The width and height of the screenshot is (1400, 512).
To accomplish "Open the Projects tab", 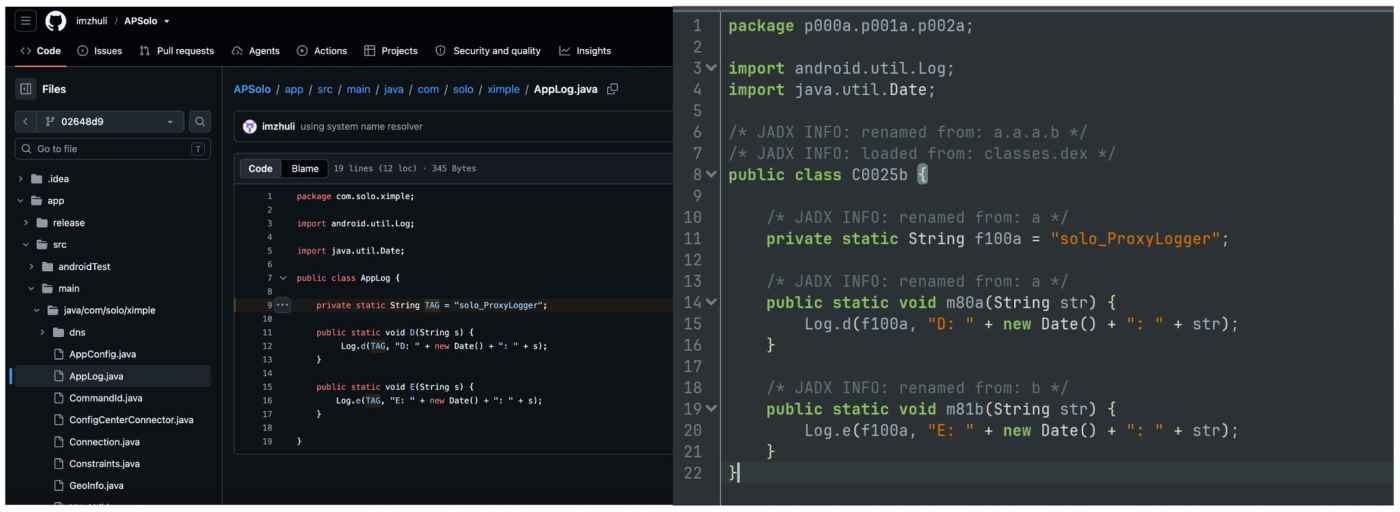I will 391,51.
